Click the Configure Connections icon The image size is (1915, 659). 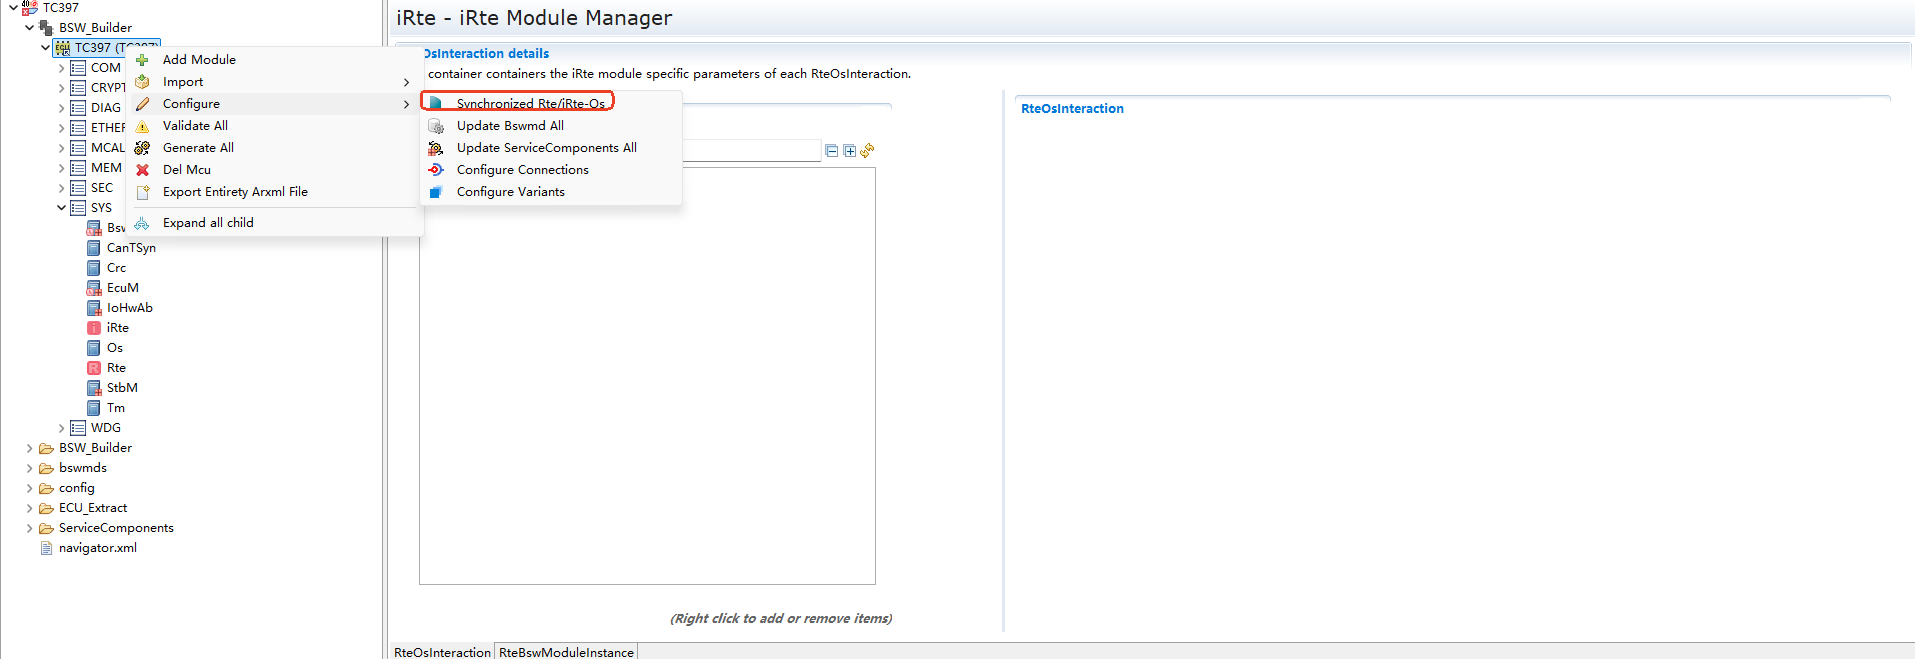tap(436, 170)
